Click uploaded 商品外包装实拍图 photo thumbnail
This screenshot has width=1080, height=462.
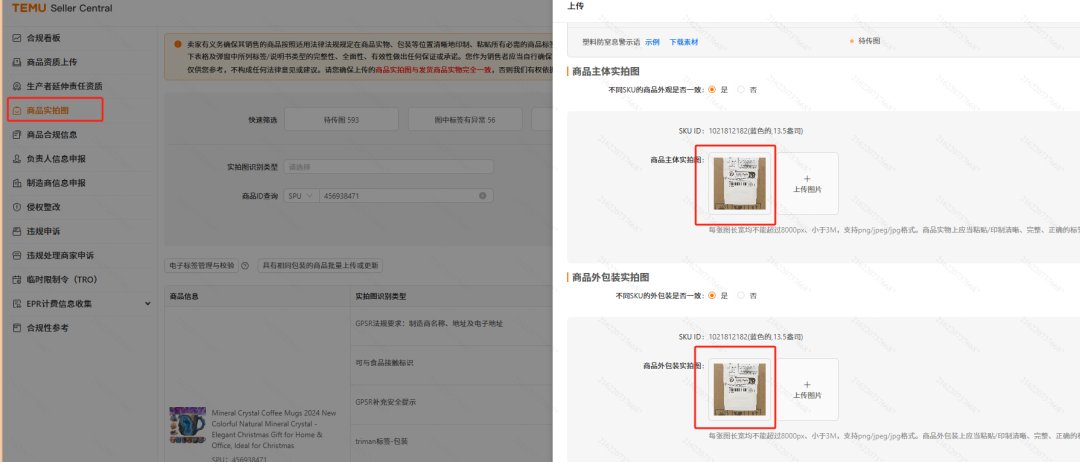click(738, 389)
